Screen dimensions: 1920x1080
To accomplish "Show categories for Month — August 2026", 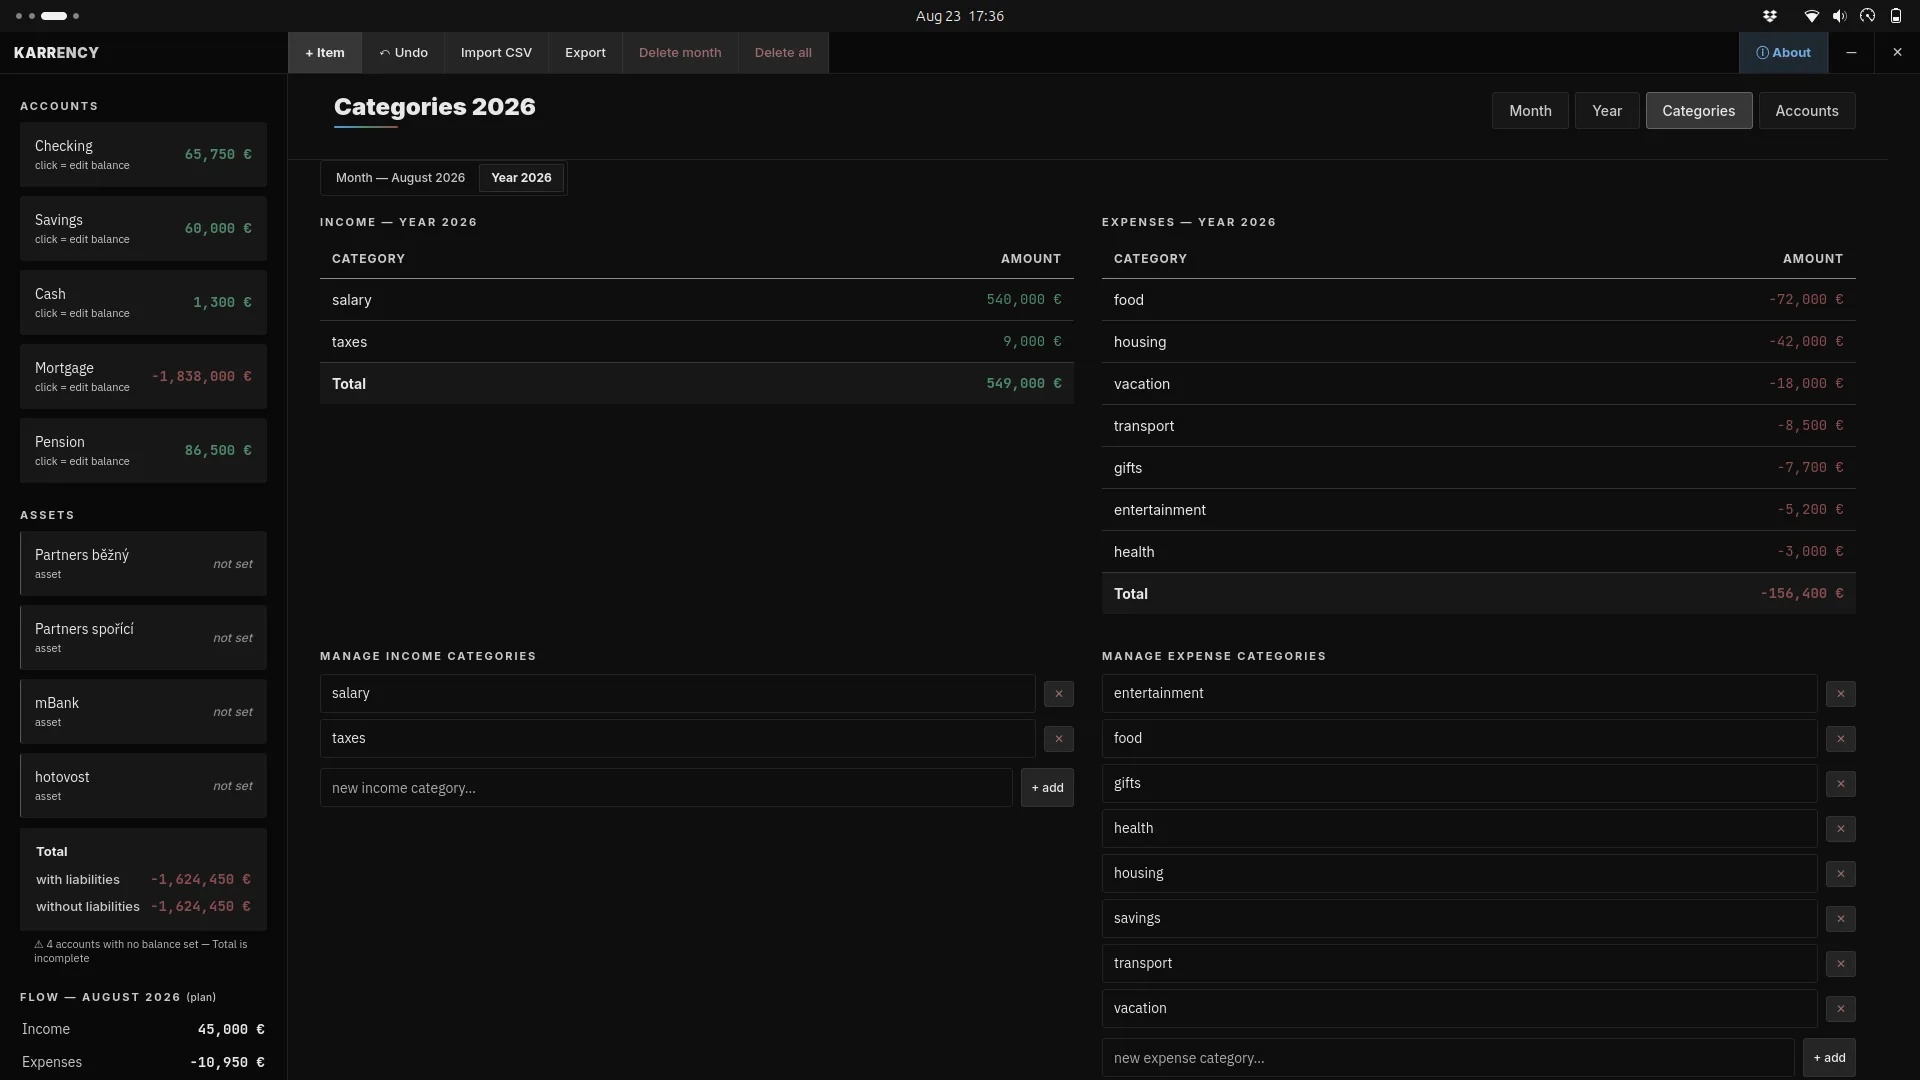I will (x=400, y=178).
